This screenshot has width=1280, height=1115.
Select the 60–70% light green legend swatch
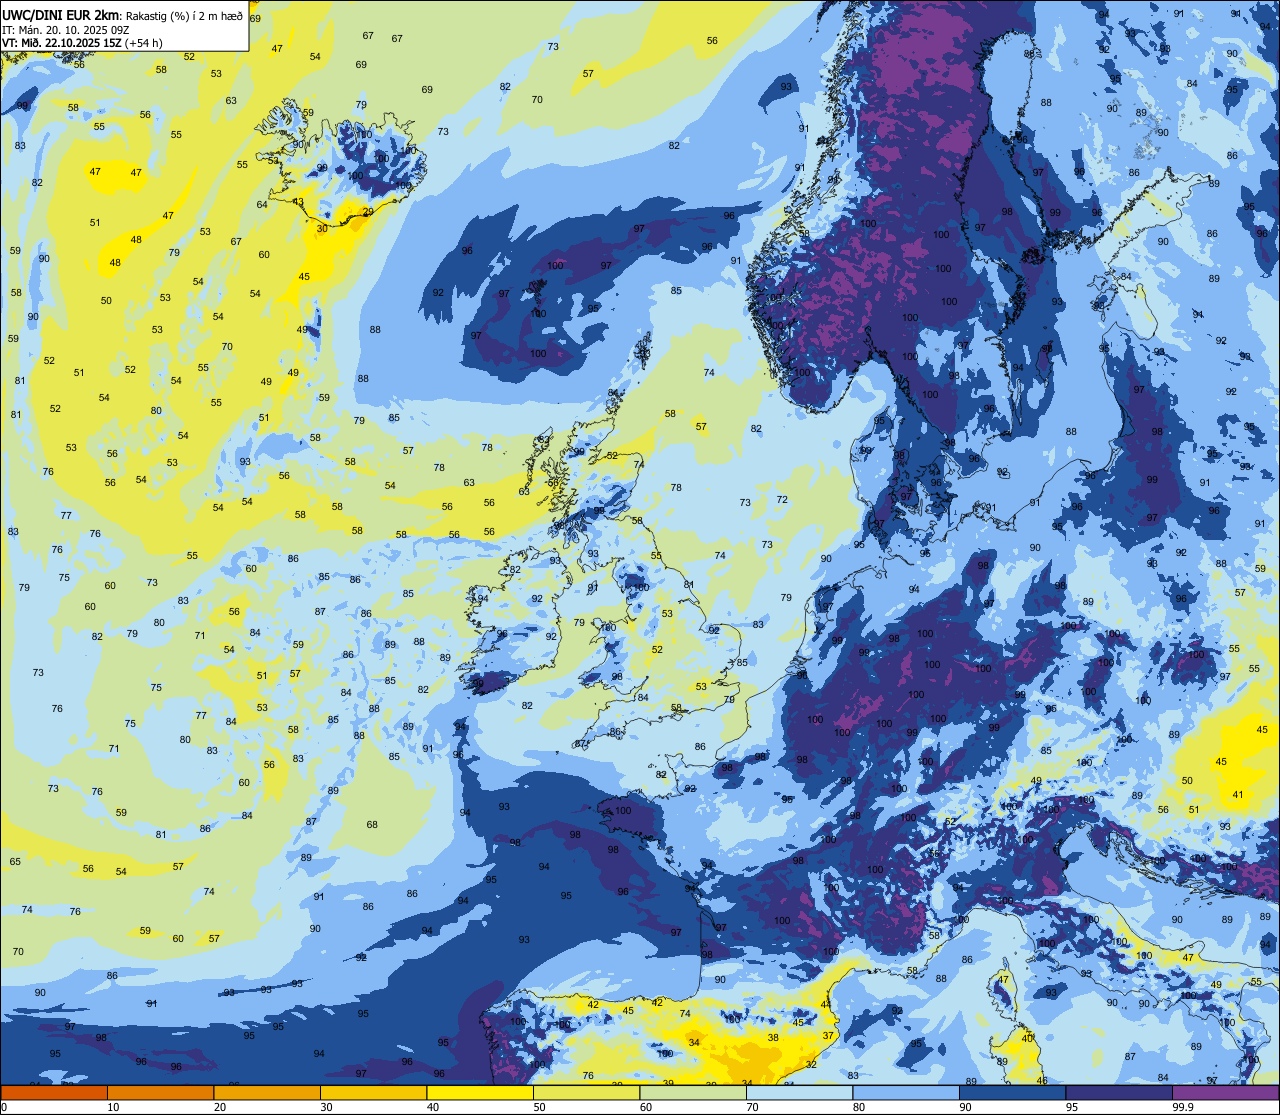pos(693,1092)
